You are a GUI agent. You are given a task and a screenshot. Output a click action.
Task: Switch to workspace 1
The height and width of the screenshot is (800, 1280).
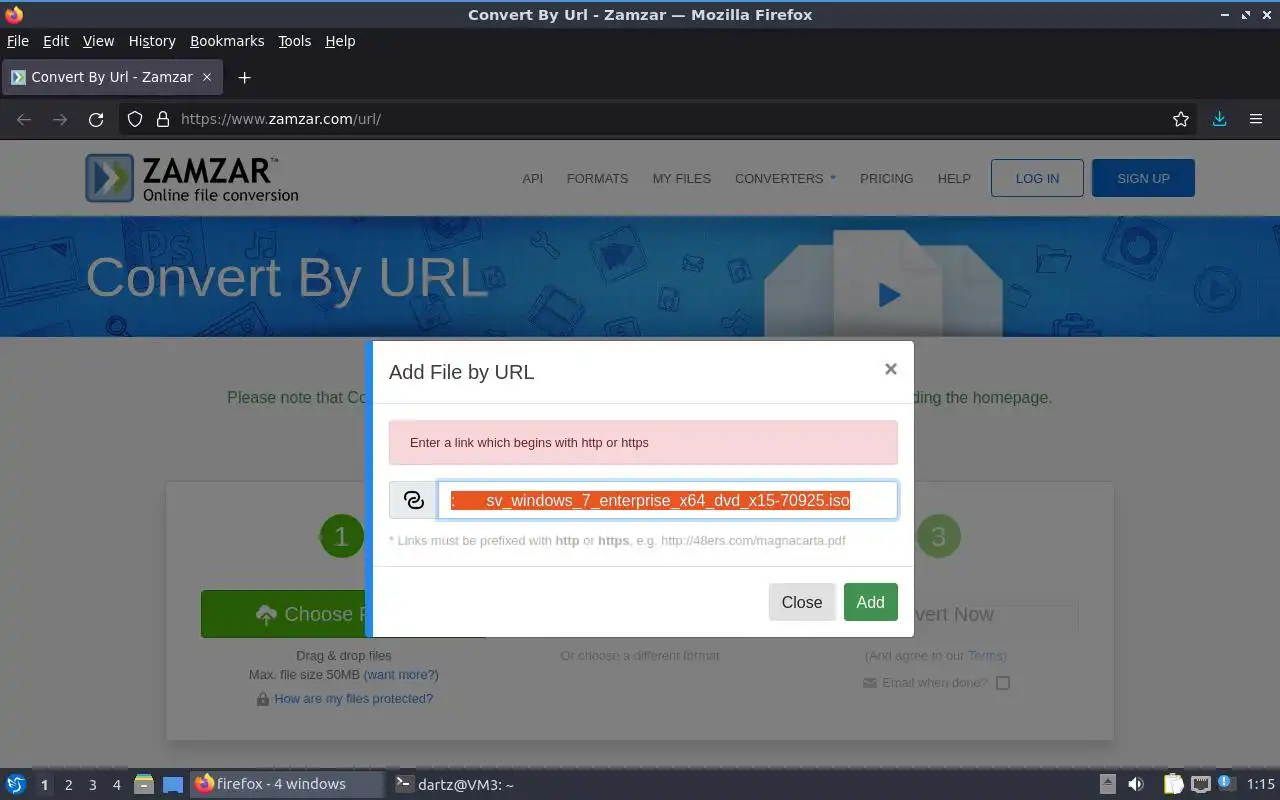coord(44,785)
